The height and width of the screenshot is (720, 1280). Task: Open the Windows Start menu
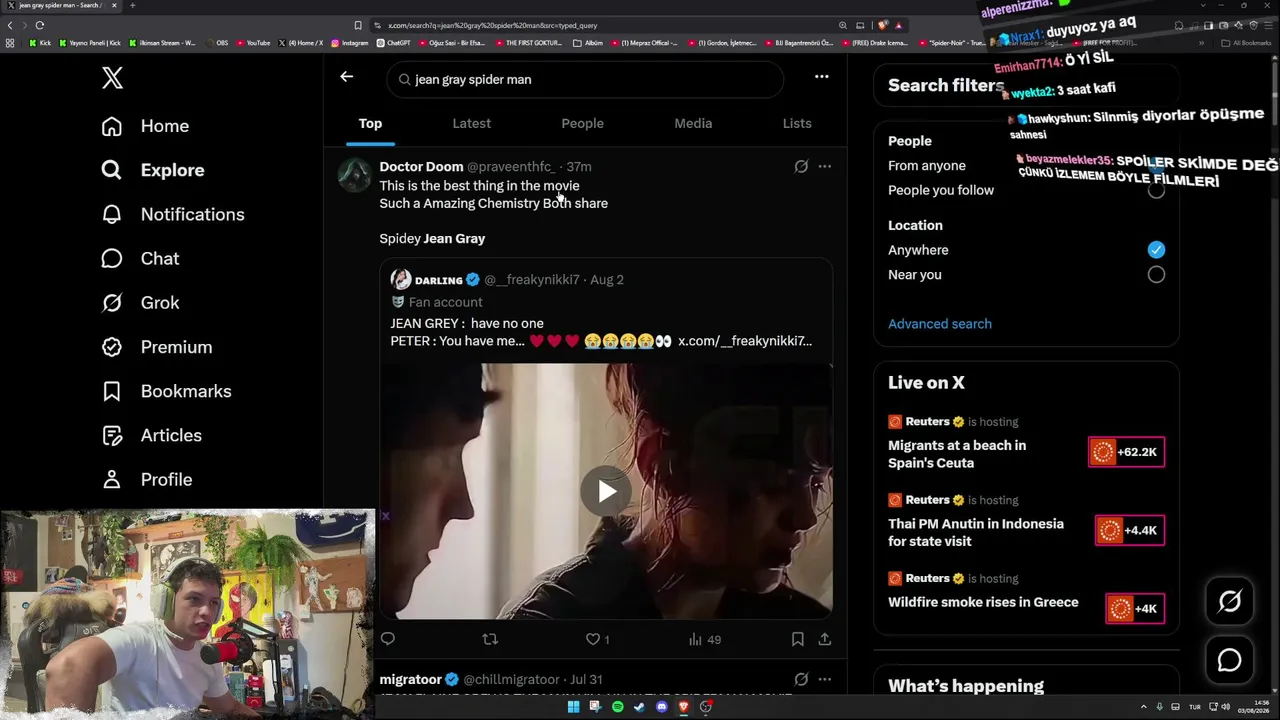(x=573, y=707)
